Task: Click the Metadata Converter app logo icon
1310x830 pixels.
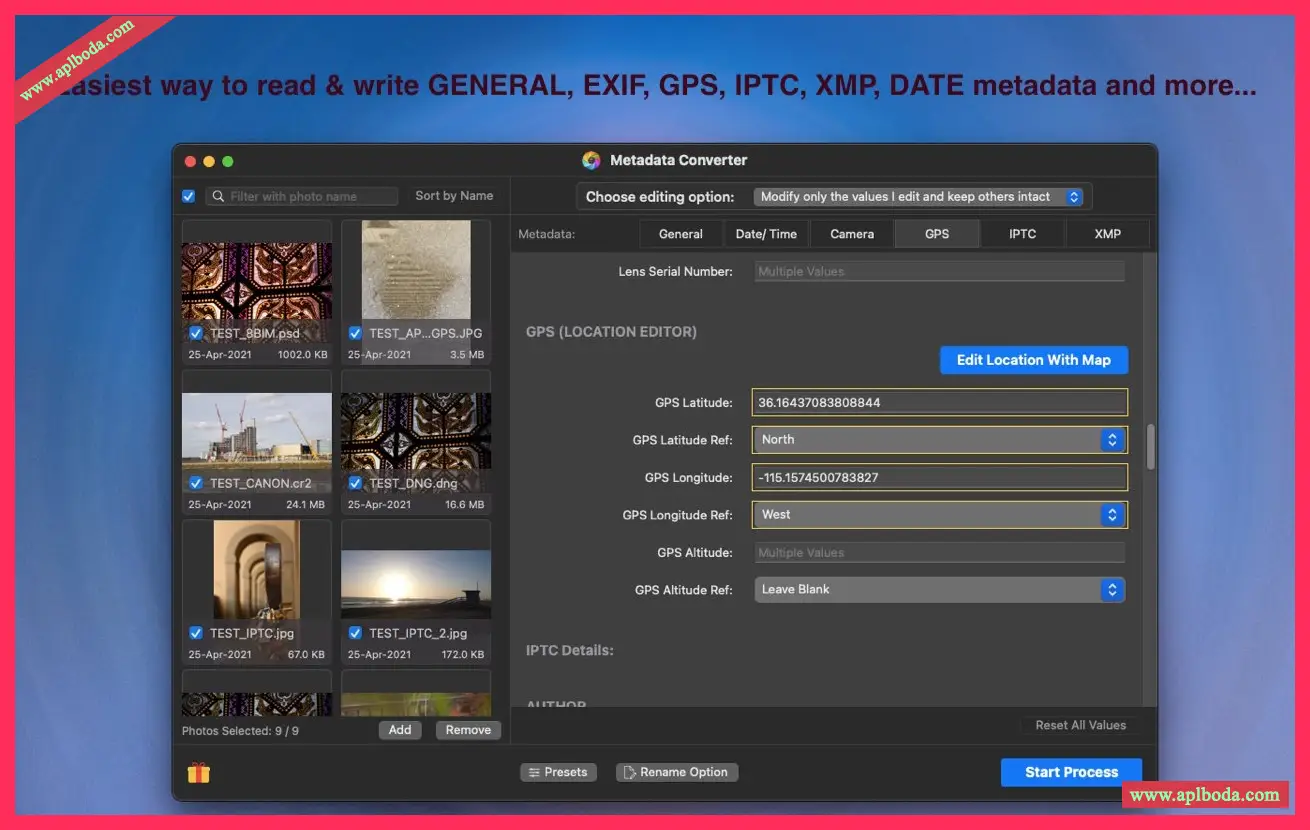Action: 591,160
